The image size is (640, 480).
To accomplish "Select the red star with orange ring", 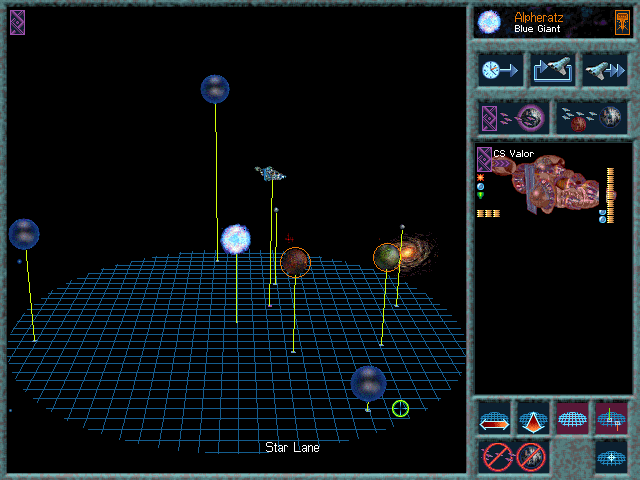I will pyautogui.click(x=296, y=262).
